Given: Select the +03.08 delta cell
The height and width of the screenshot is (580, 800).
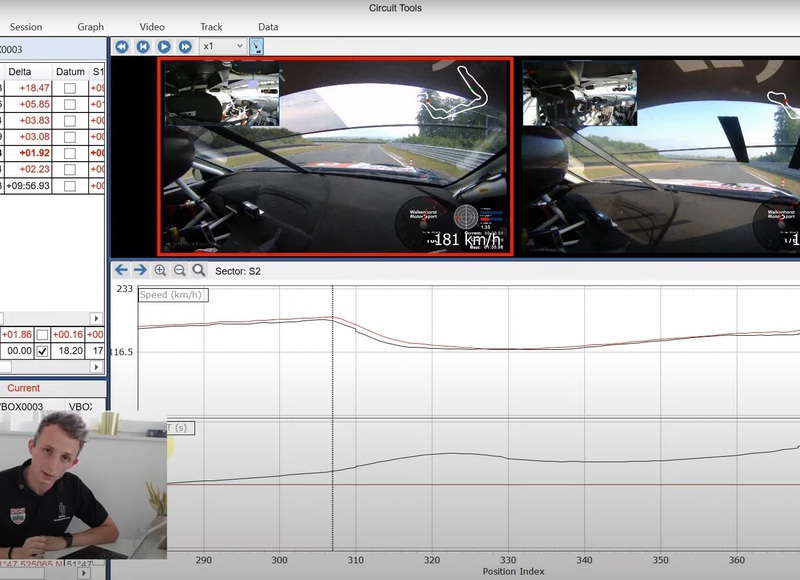Looking at the screenshot, I should pos(28,137).
